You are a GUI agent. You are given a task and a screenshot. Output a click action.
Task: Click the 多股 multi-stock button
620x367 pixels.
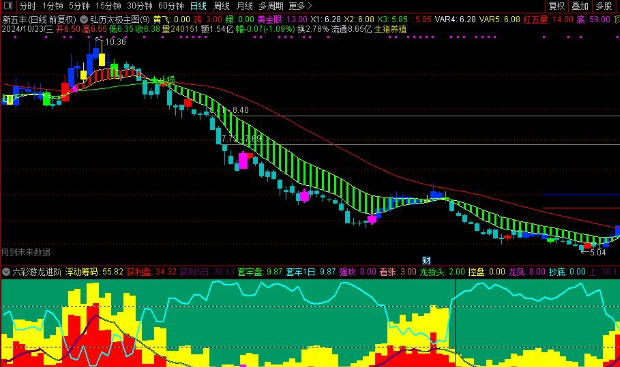[604, 6]
